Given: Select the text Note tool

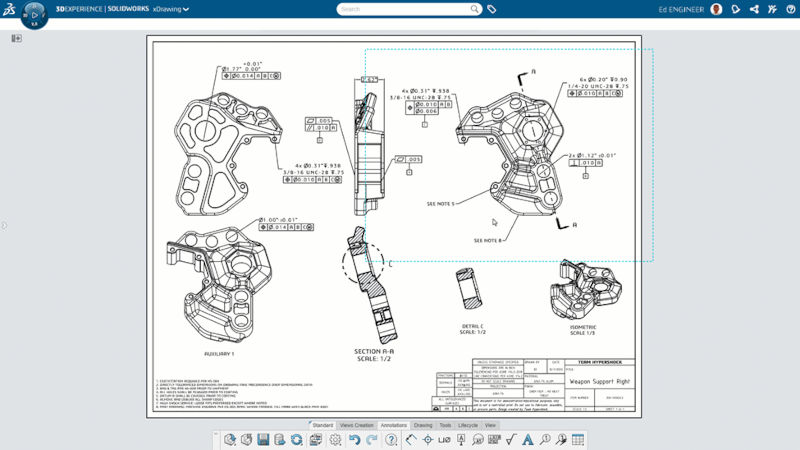Looking at the screenshot, I should 528,440.
